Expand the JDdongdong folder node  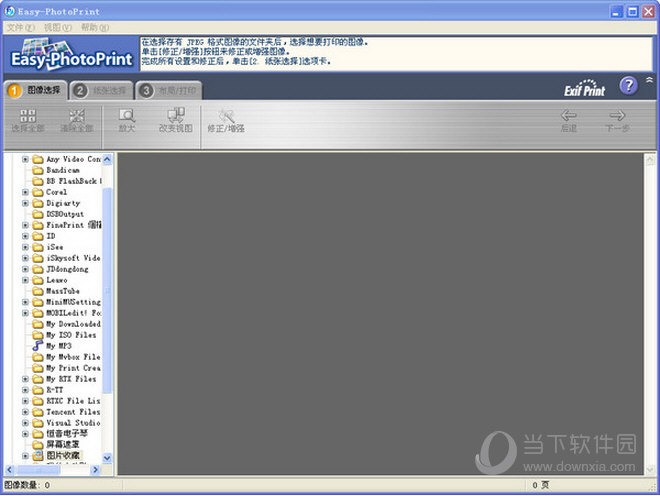(25, 269)
